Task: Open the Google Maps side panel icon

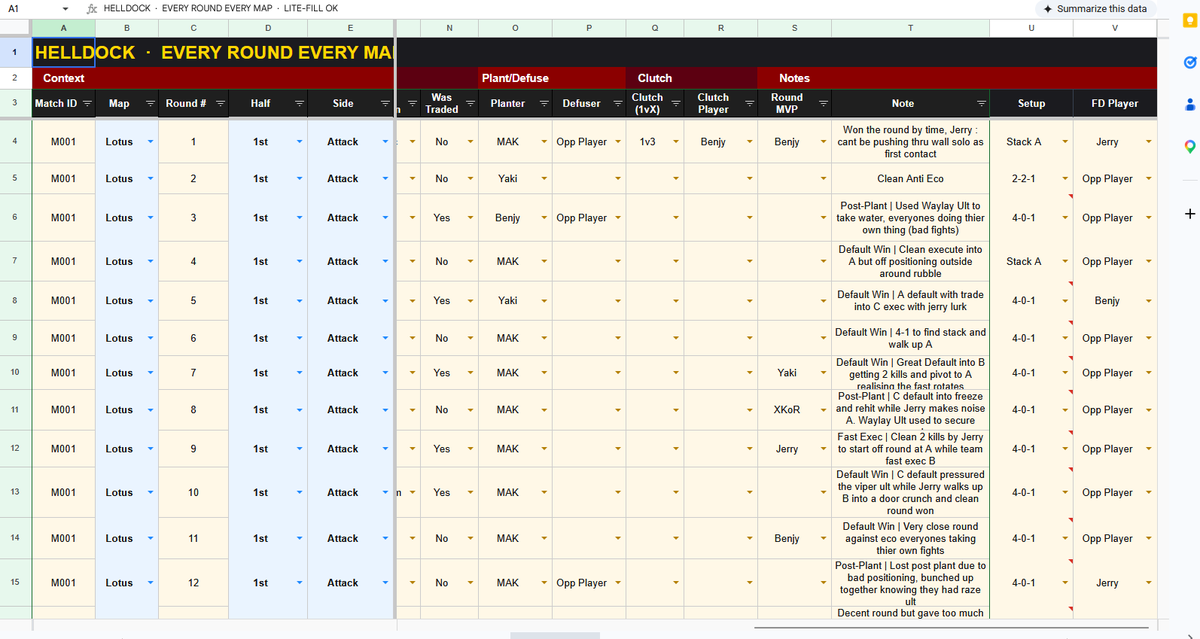Action: 1188,147
